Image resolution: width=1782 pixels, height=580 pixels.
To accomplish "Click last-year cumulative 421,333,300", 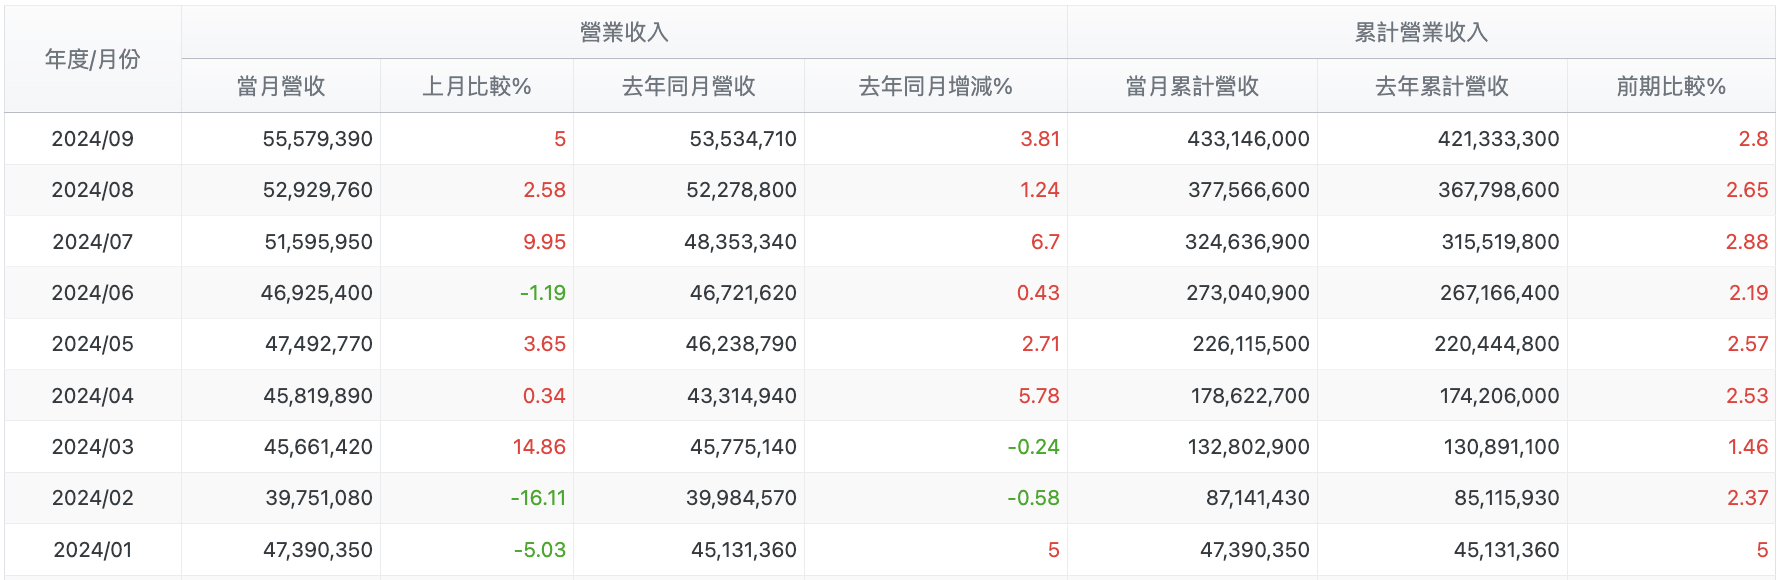I will coord(1498,139).
